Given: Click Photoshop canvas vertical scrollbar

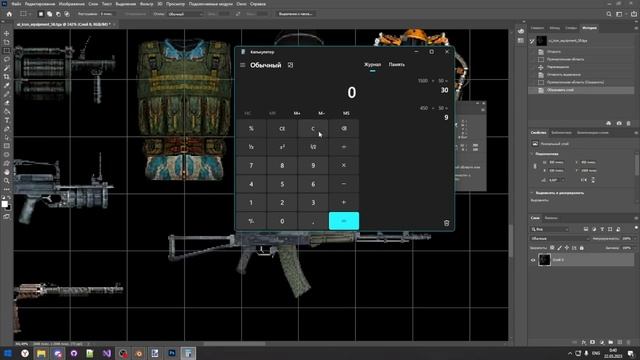Looking at the screenshot, I should [x=510, y=241].
